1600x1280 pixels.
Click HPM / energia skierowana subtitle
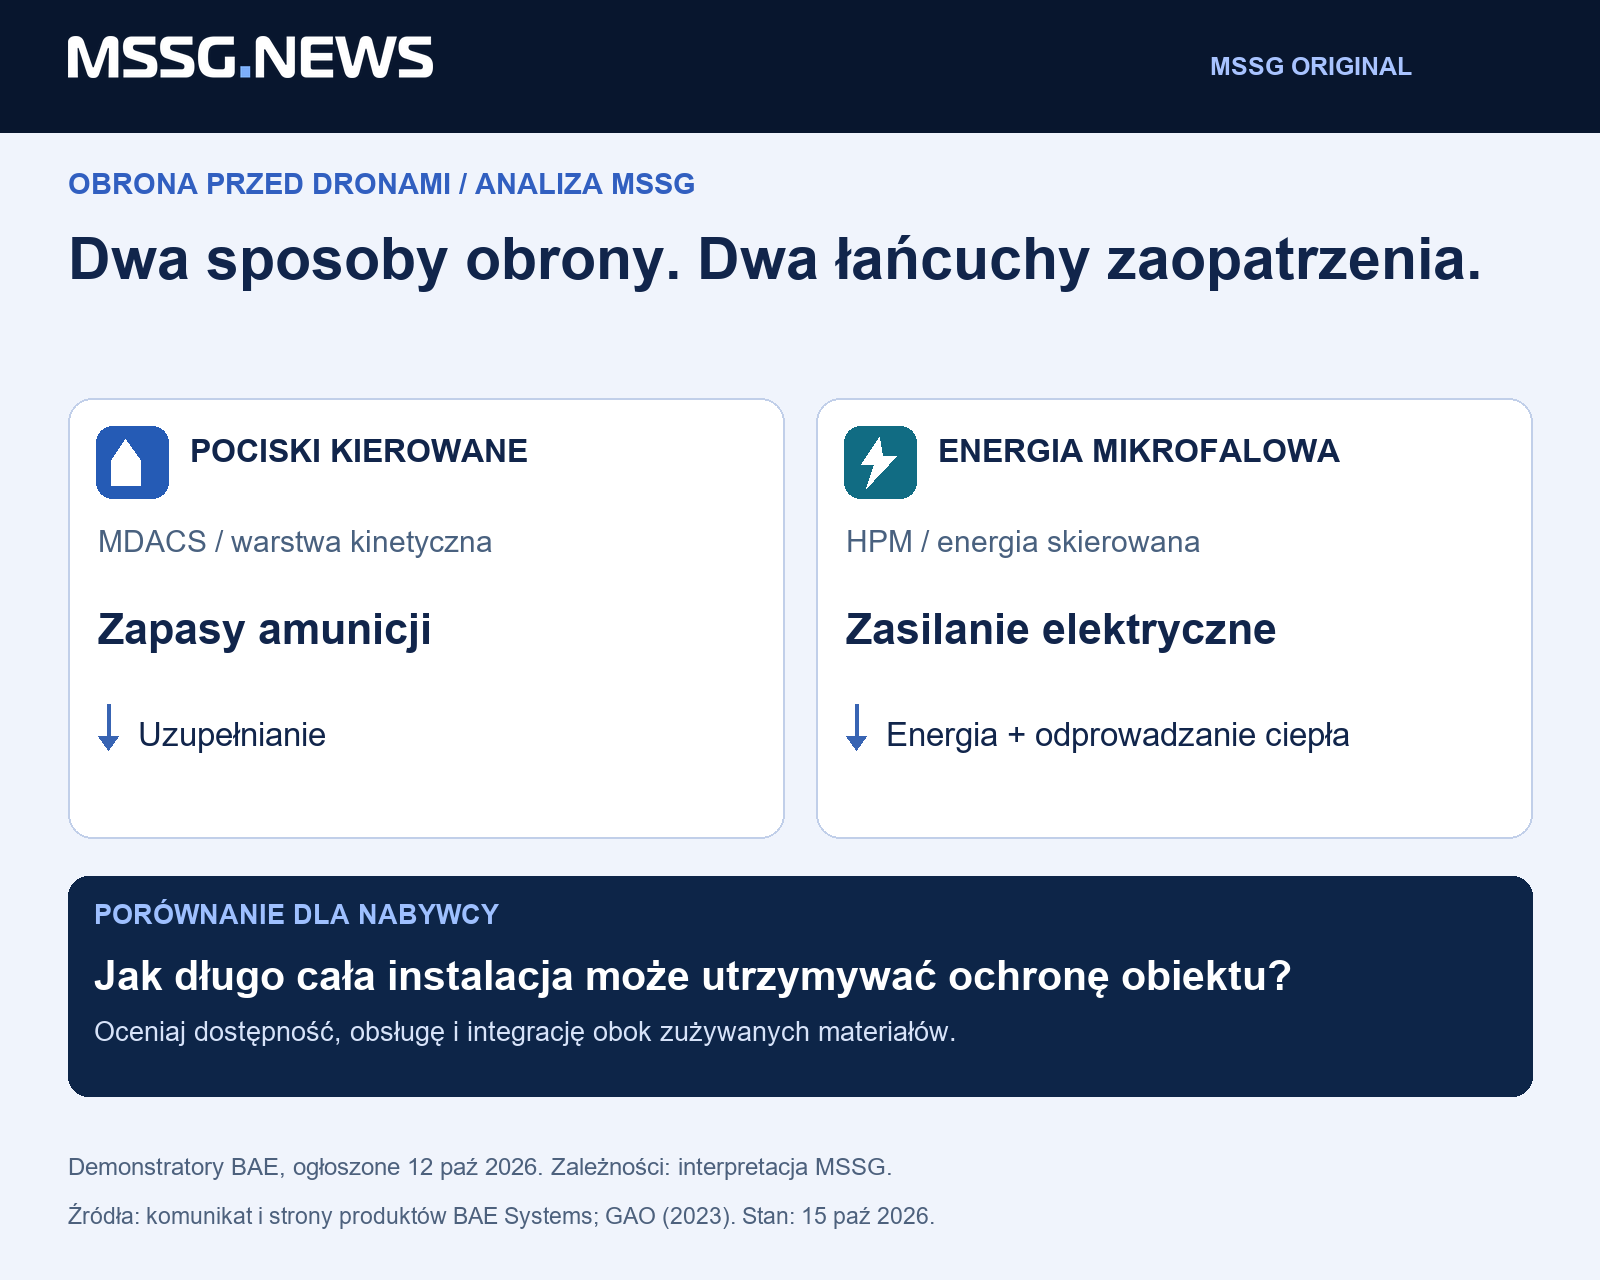pos(1023,542)
